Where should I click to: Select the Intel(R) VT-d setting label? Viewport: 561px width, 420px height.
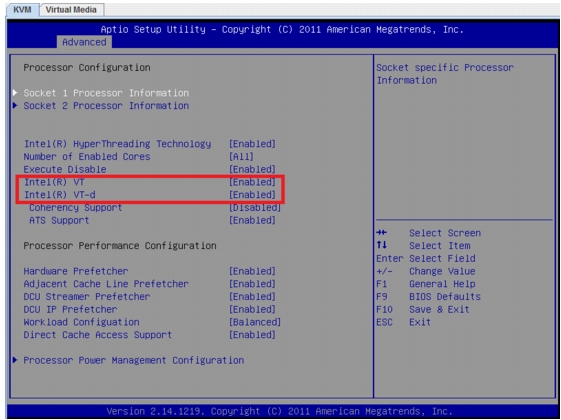click(60, 195)
